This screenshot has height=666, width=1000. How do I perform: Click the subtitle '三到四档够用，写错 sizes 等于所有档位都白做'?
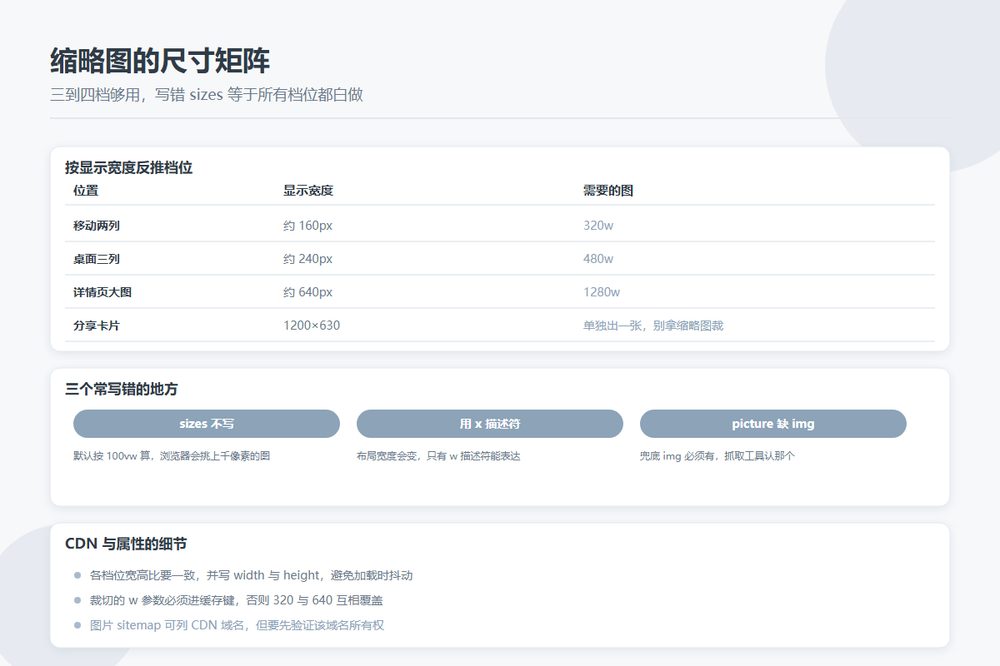tap(207, 95)
